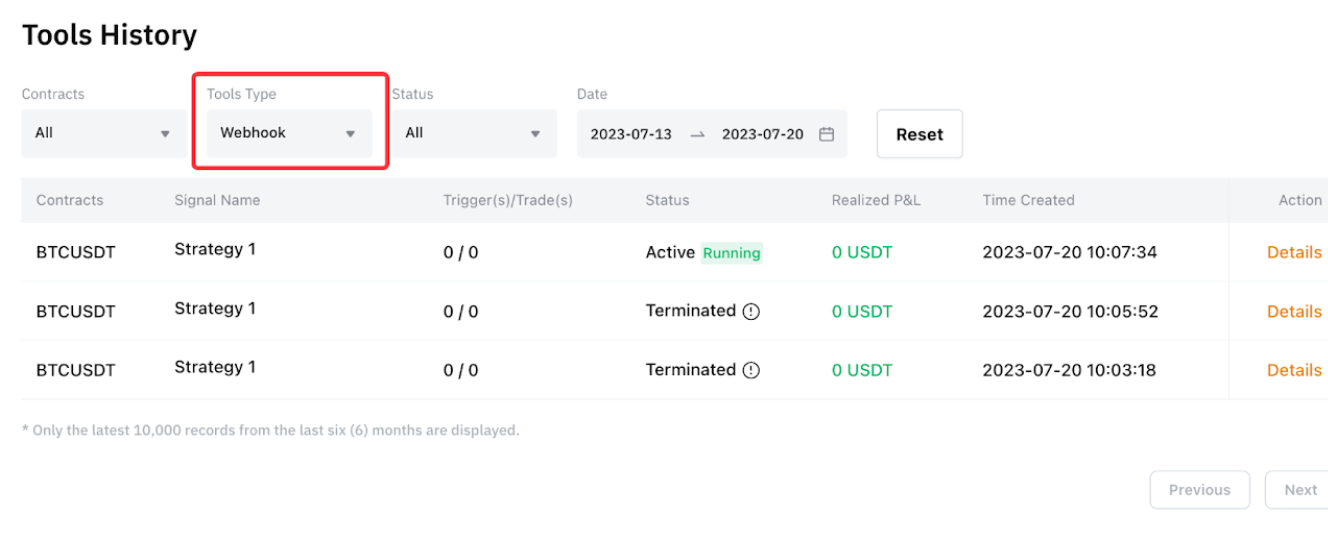Click calendar icon in date range field
Screen dimensions: 1328x538
click(826, 134)
